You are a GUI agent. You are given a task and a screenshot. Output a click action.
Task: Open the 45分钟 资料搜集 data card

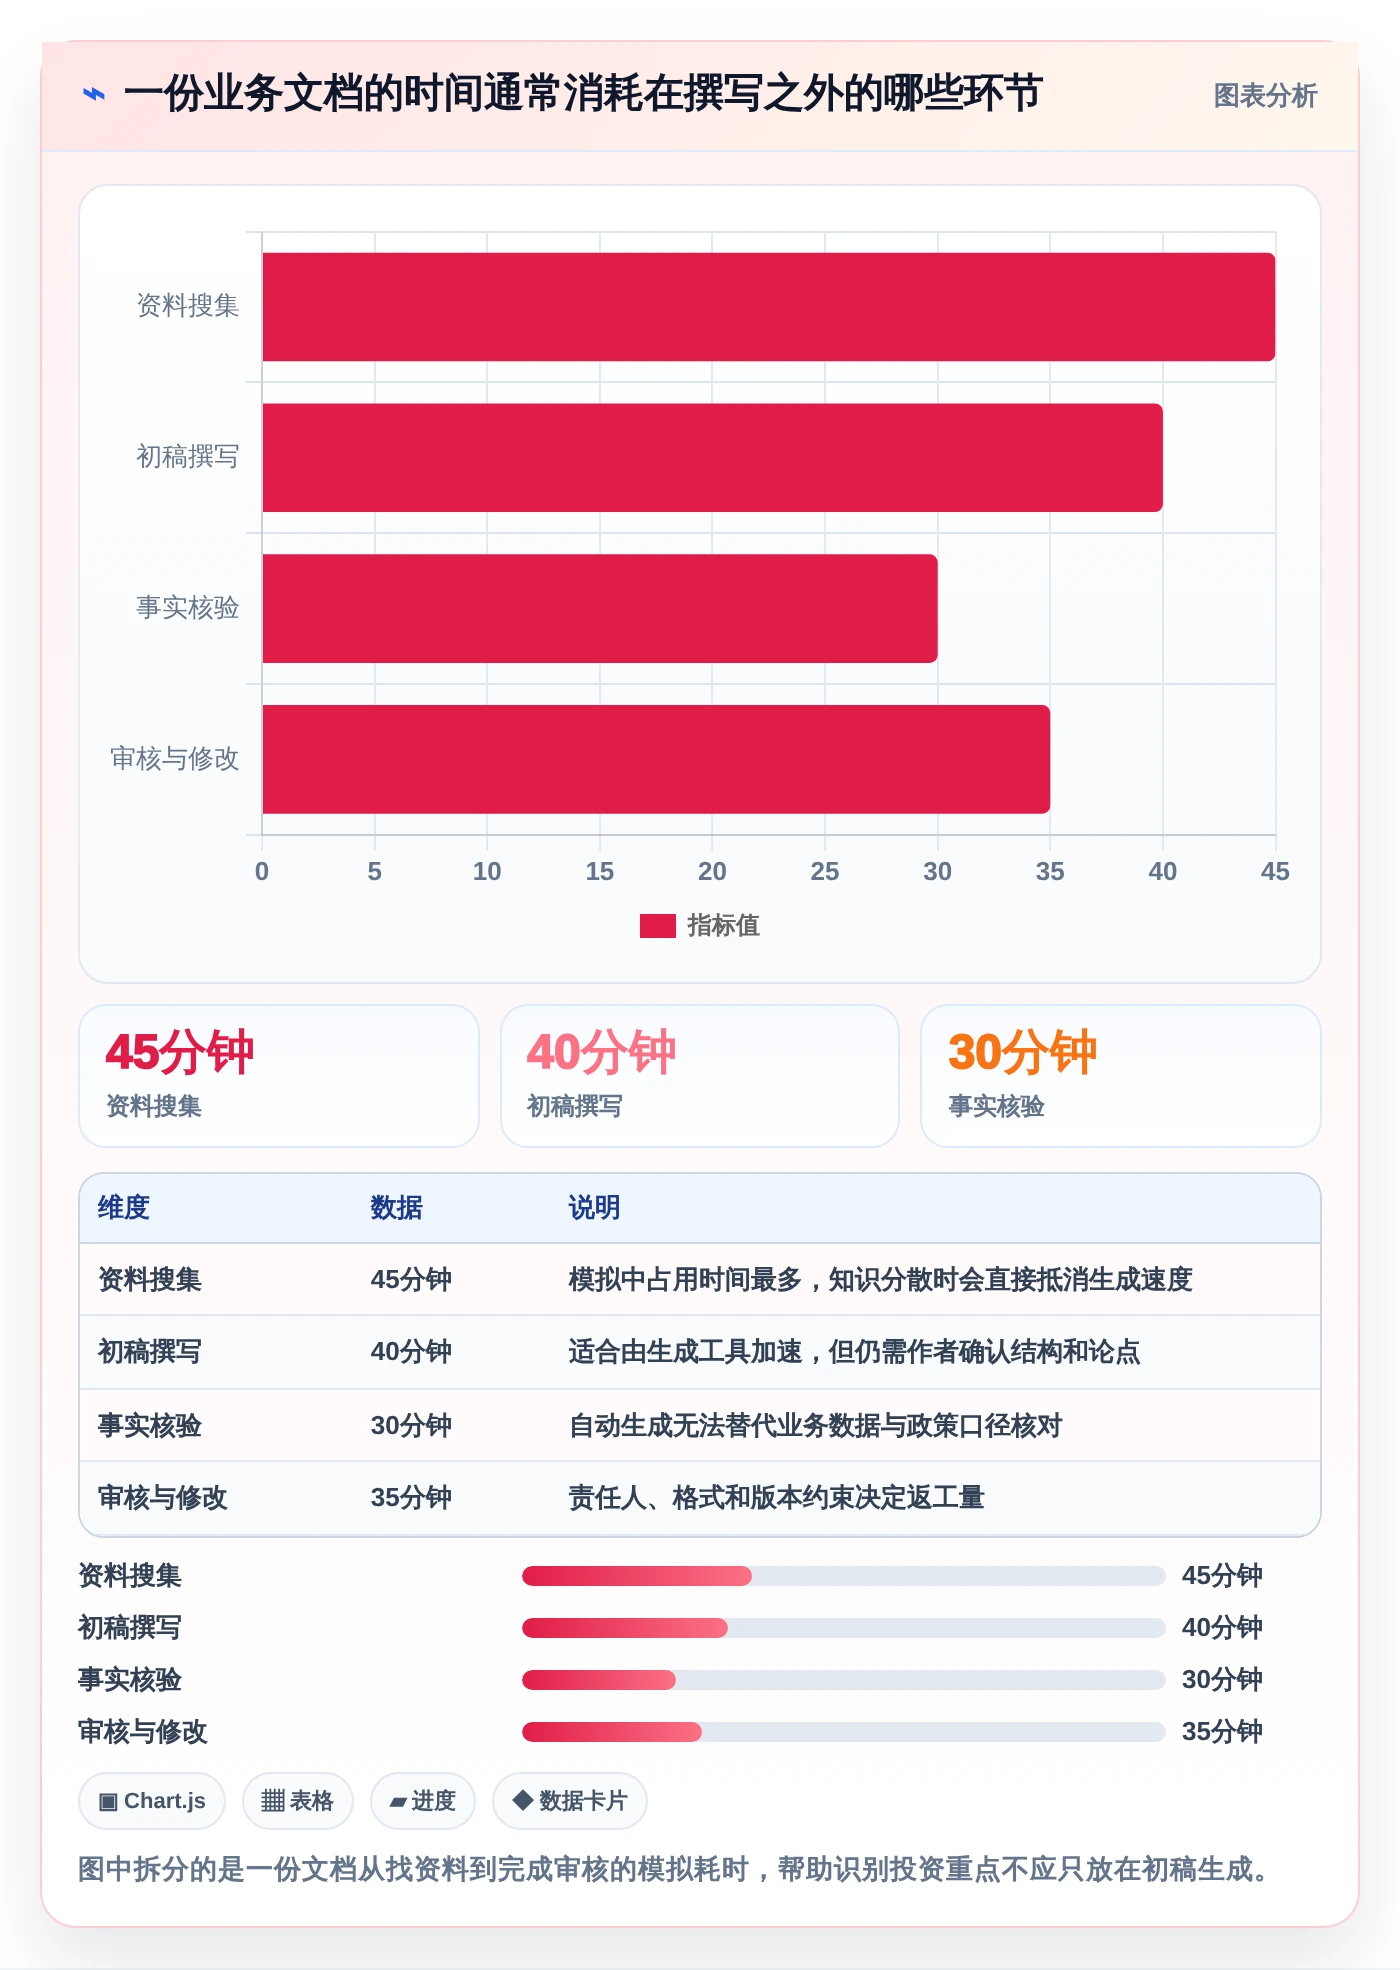click(x=279, y=1076)
